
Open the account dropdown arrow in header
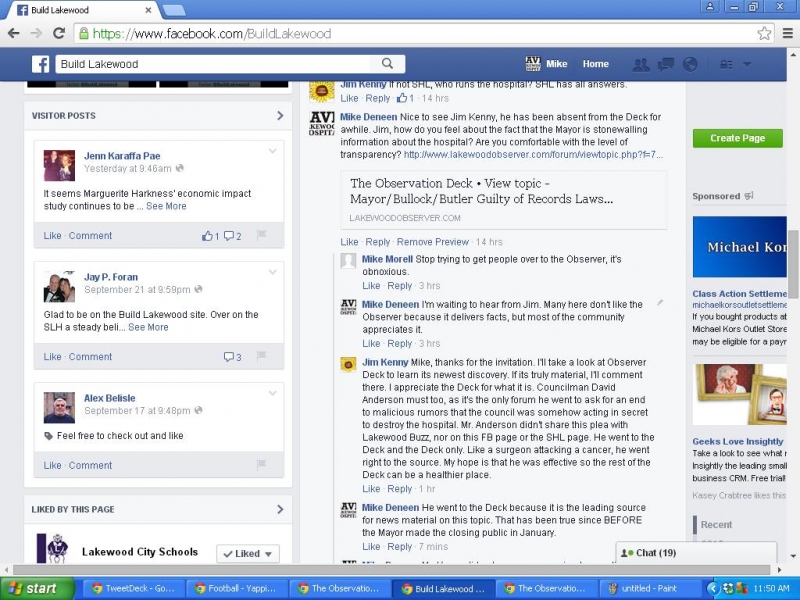tap(747, 64)
